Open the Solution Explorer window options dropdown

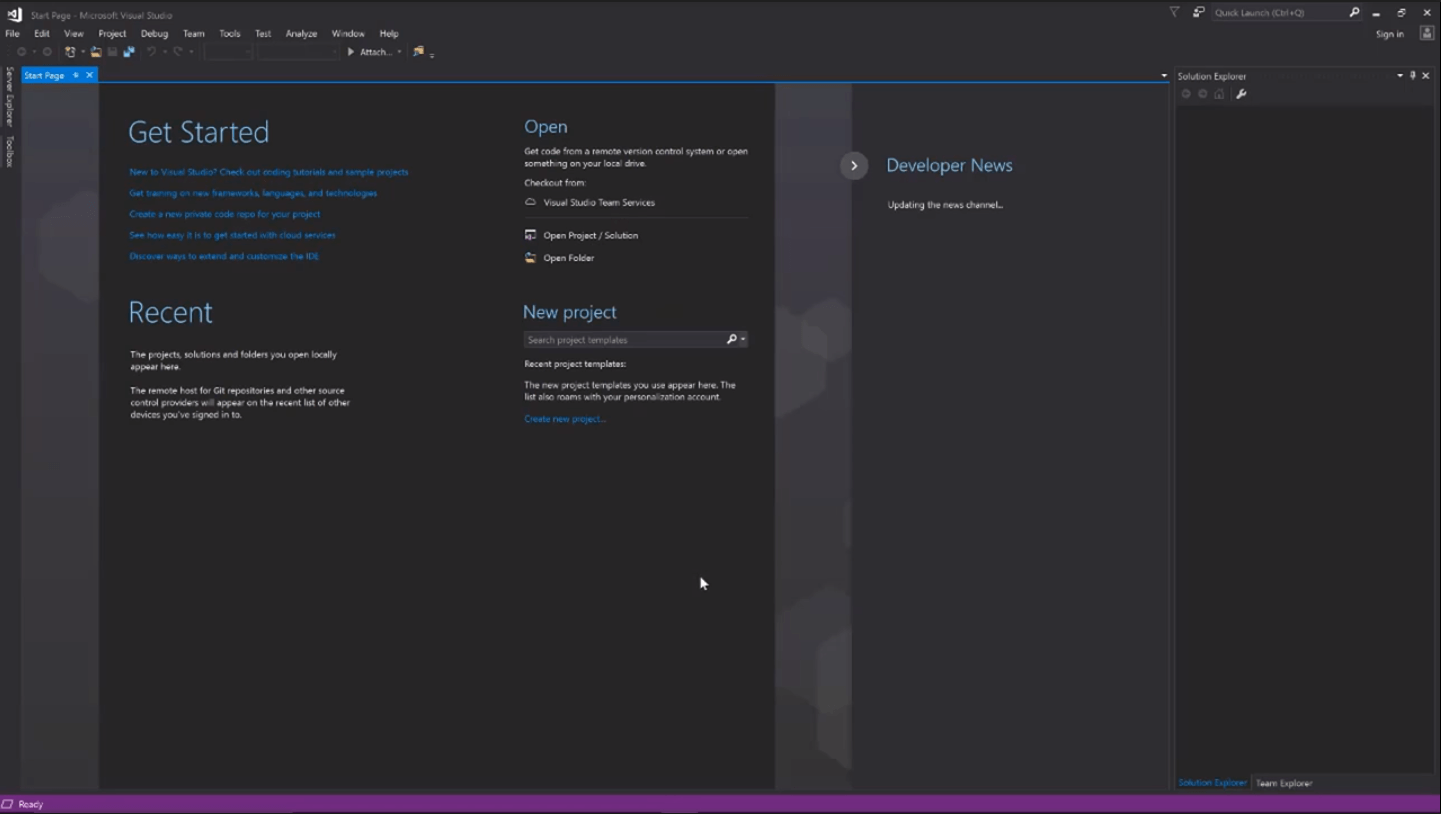pyautogui.click(x=1400, y=75)
